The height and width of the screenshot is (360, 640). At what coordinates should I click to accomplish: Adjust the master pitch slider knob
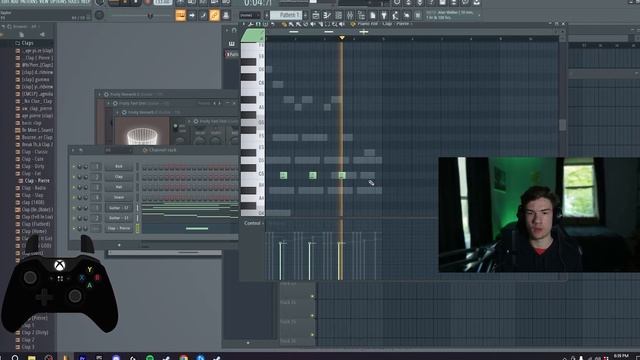pyautogui.click(x=150, y=16)
